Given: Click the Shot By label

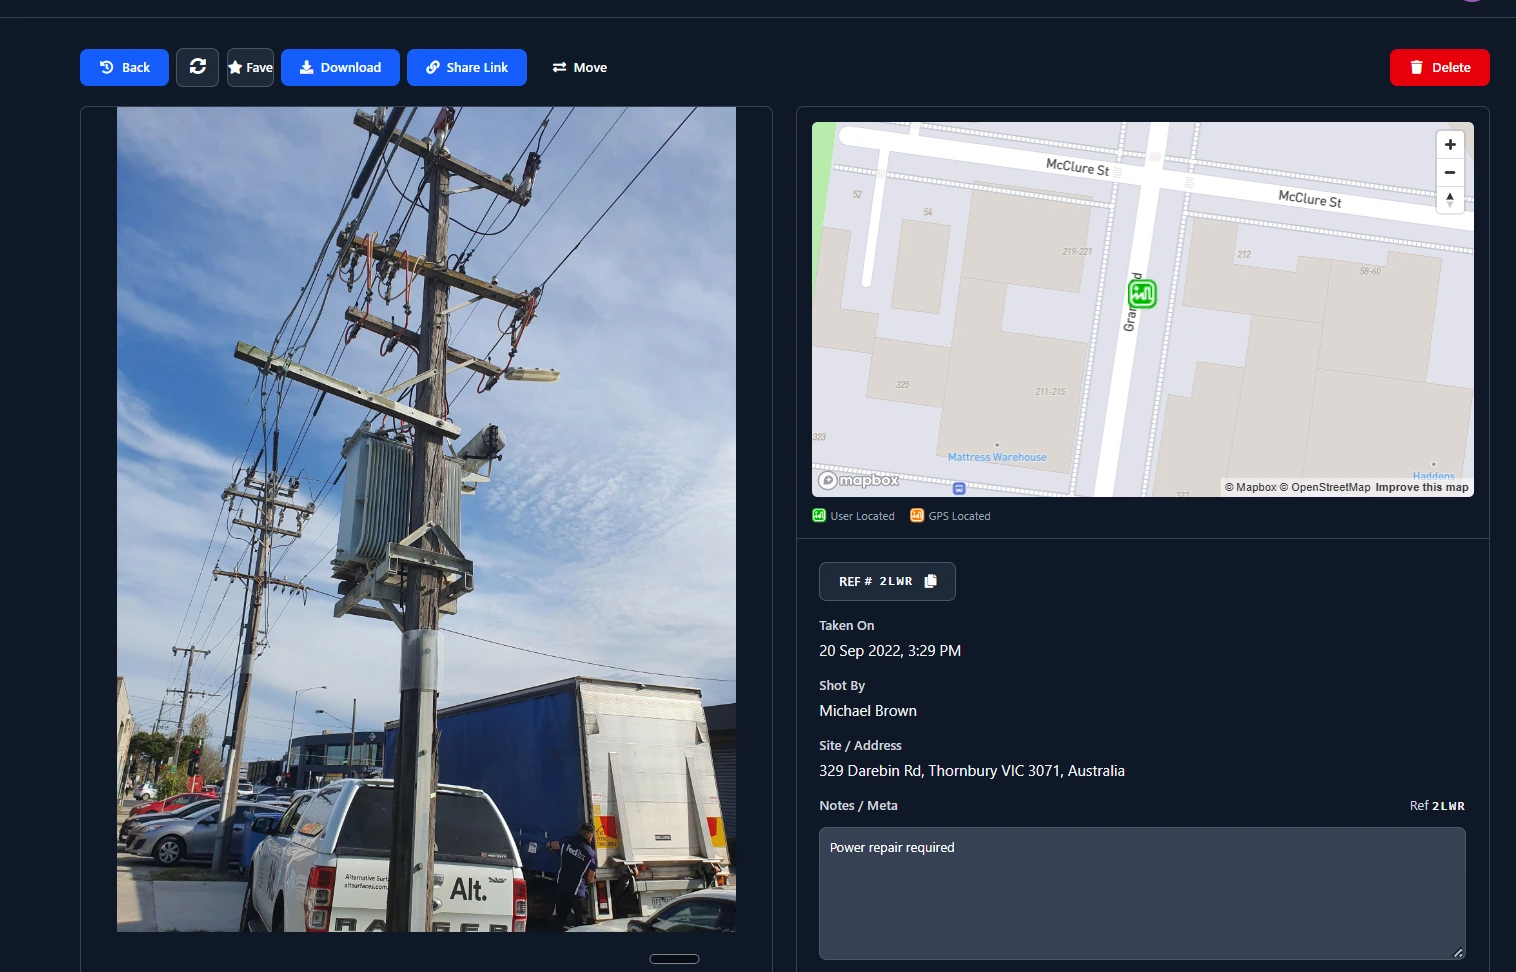Looking at the screenshot, I should tap(842, 686).
